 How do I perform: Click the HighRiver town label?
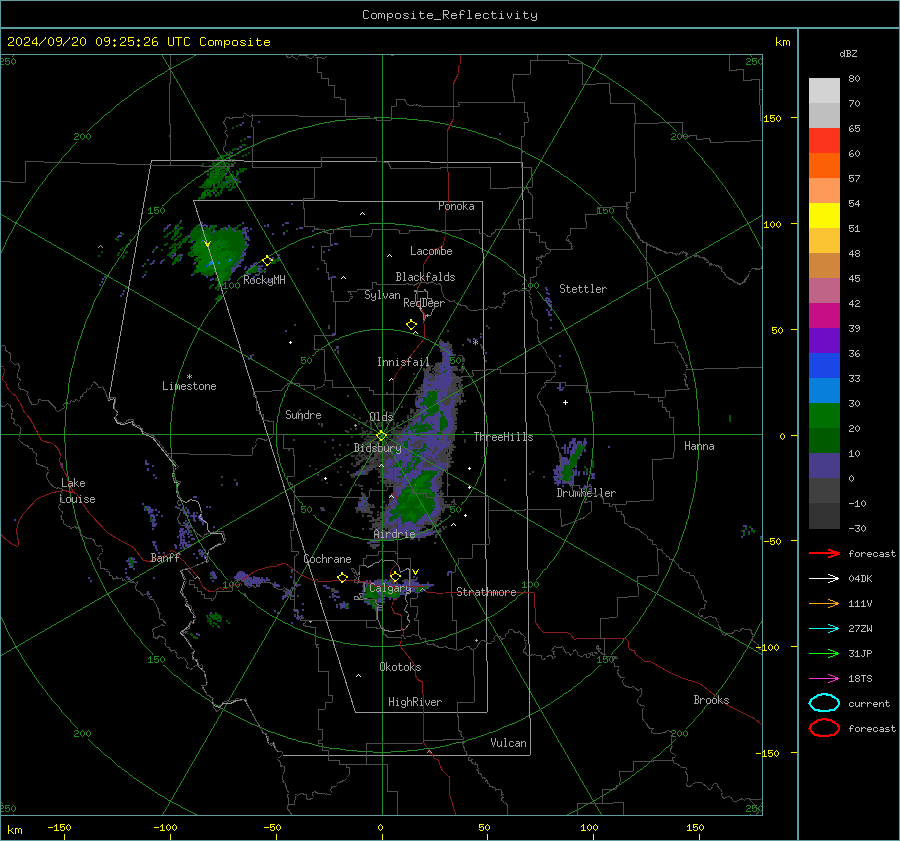415,703
